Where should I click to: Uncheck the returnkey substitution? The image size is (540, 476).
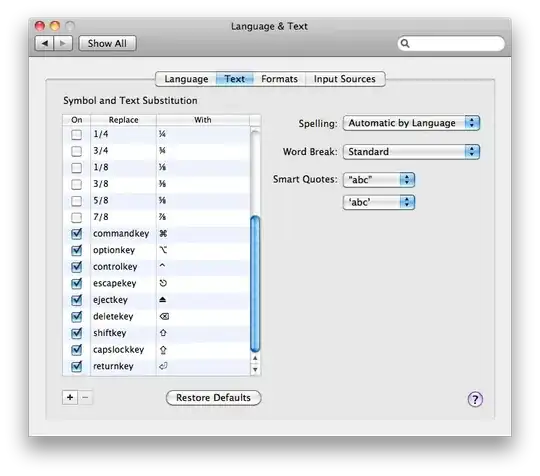pos(76,366)
